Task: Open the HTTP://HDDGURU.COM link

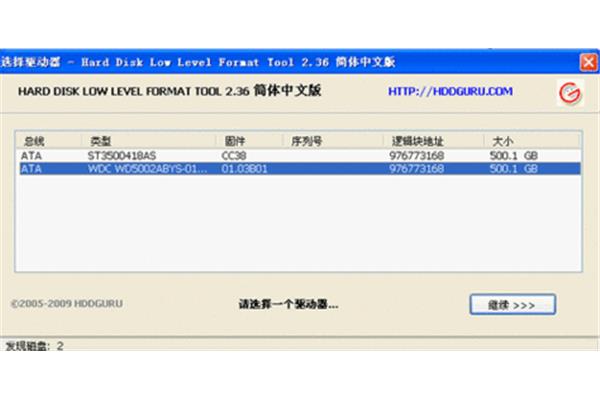Action: coord(450,91)
